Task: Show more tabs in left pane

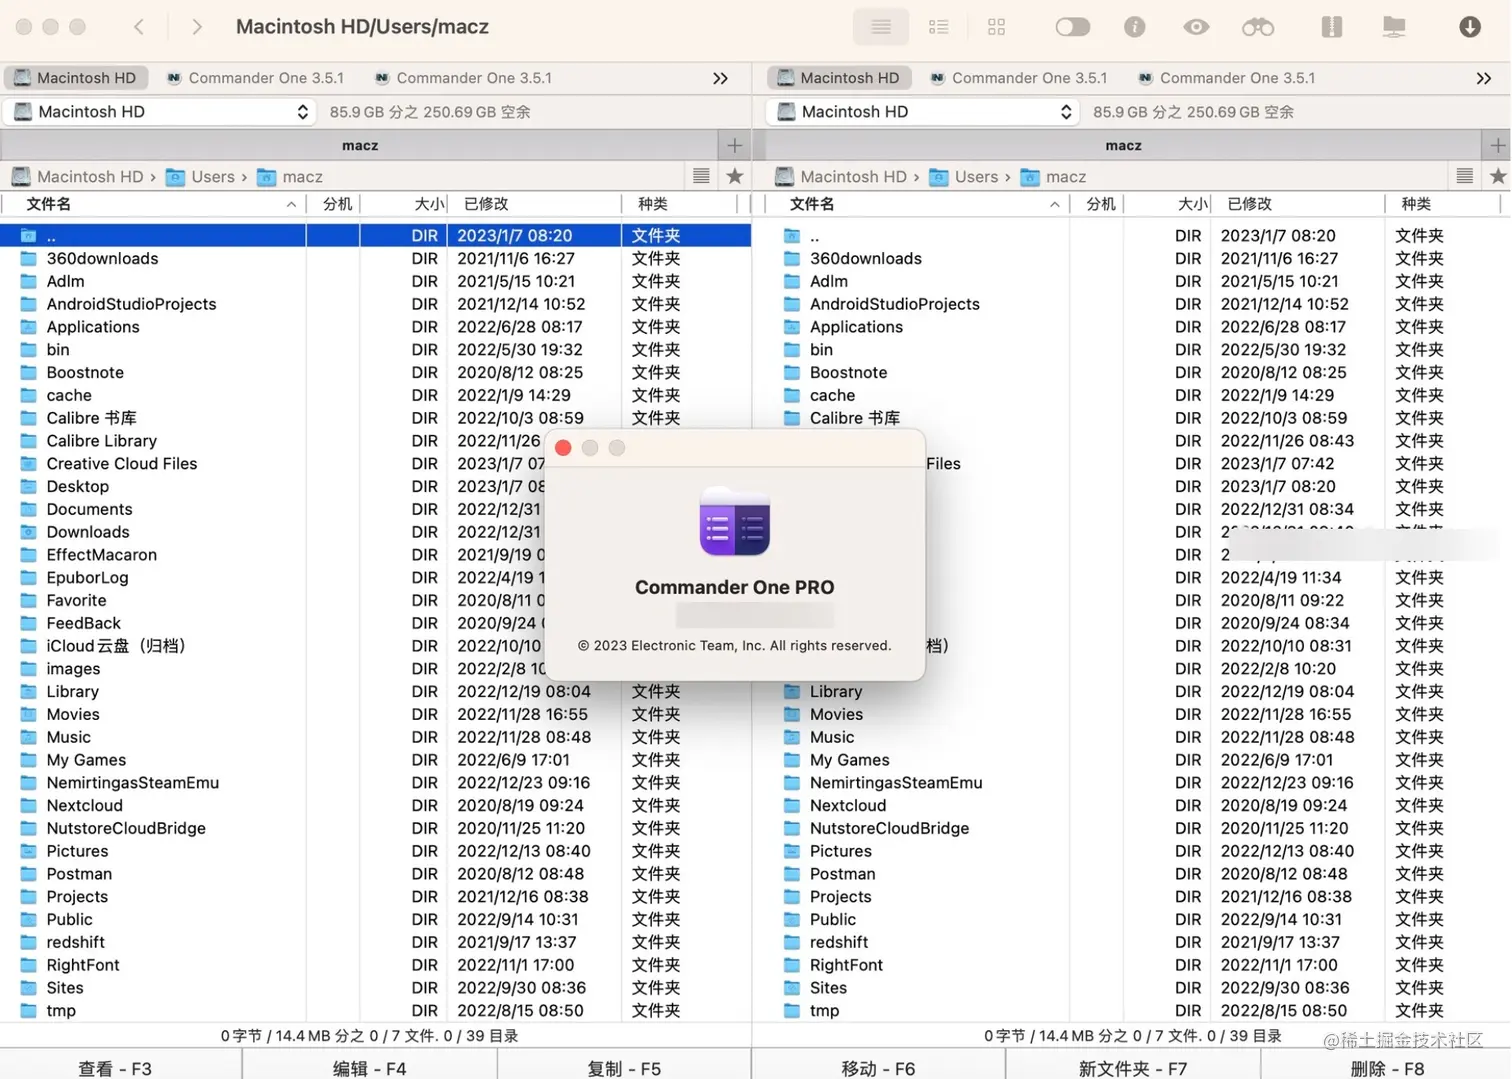Action: (x=720, y=78)
